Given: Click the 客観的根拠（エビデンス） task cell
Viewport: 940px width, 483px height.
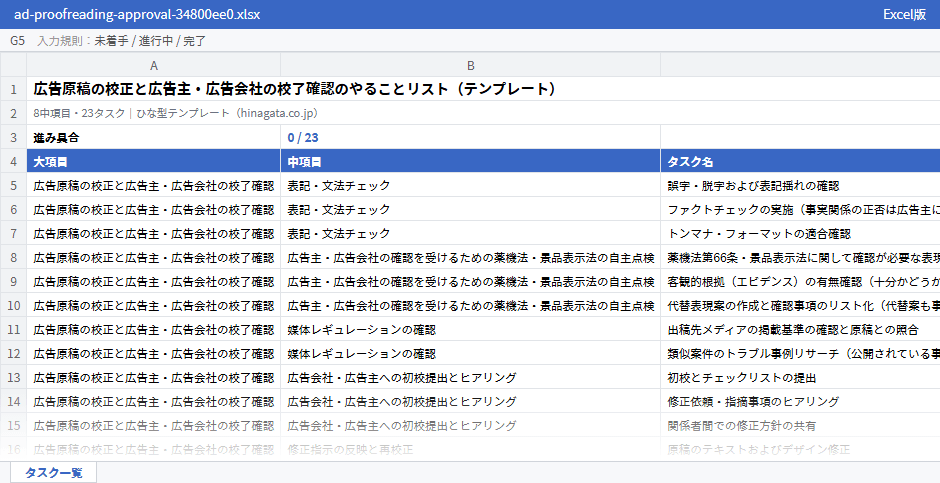Looking at the screenshot, I should pos(800,282).
